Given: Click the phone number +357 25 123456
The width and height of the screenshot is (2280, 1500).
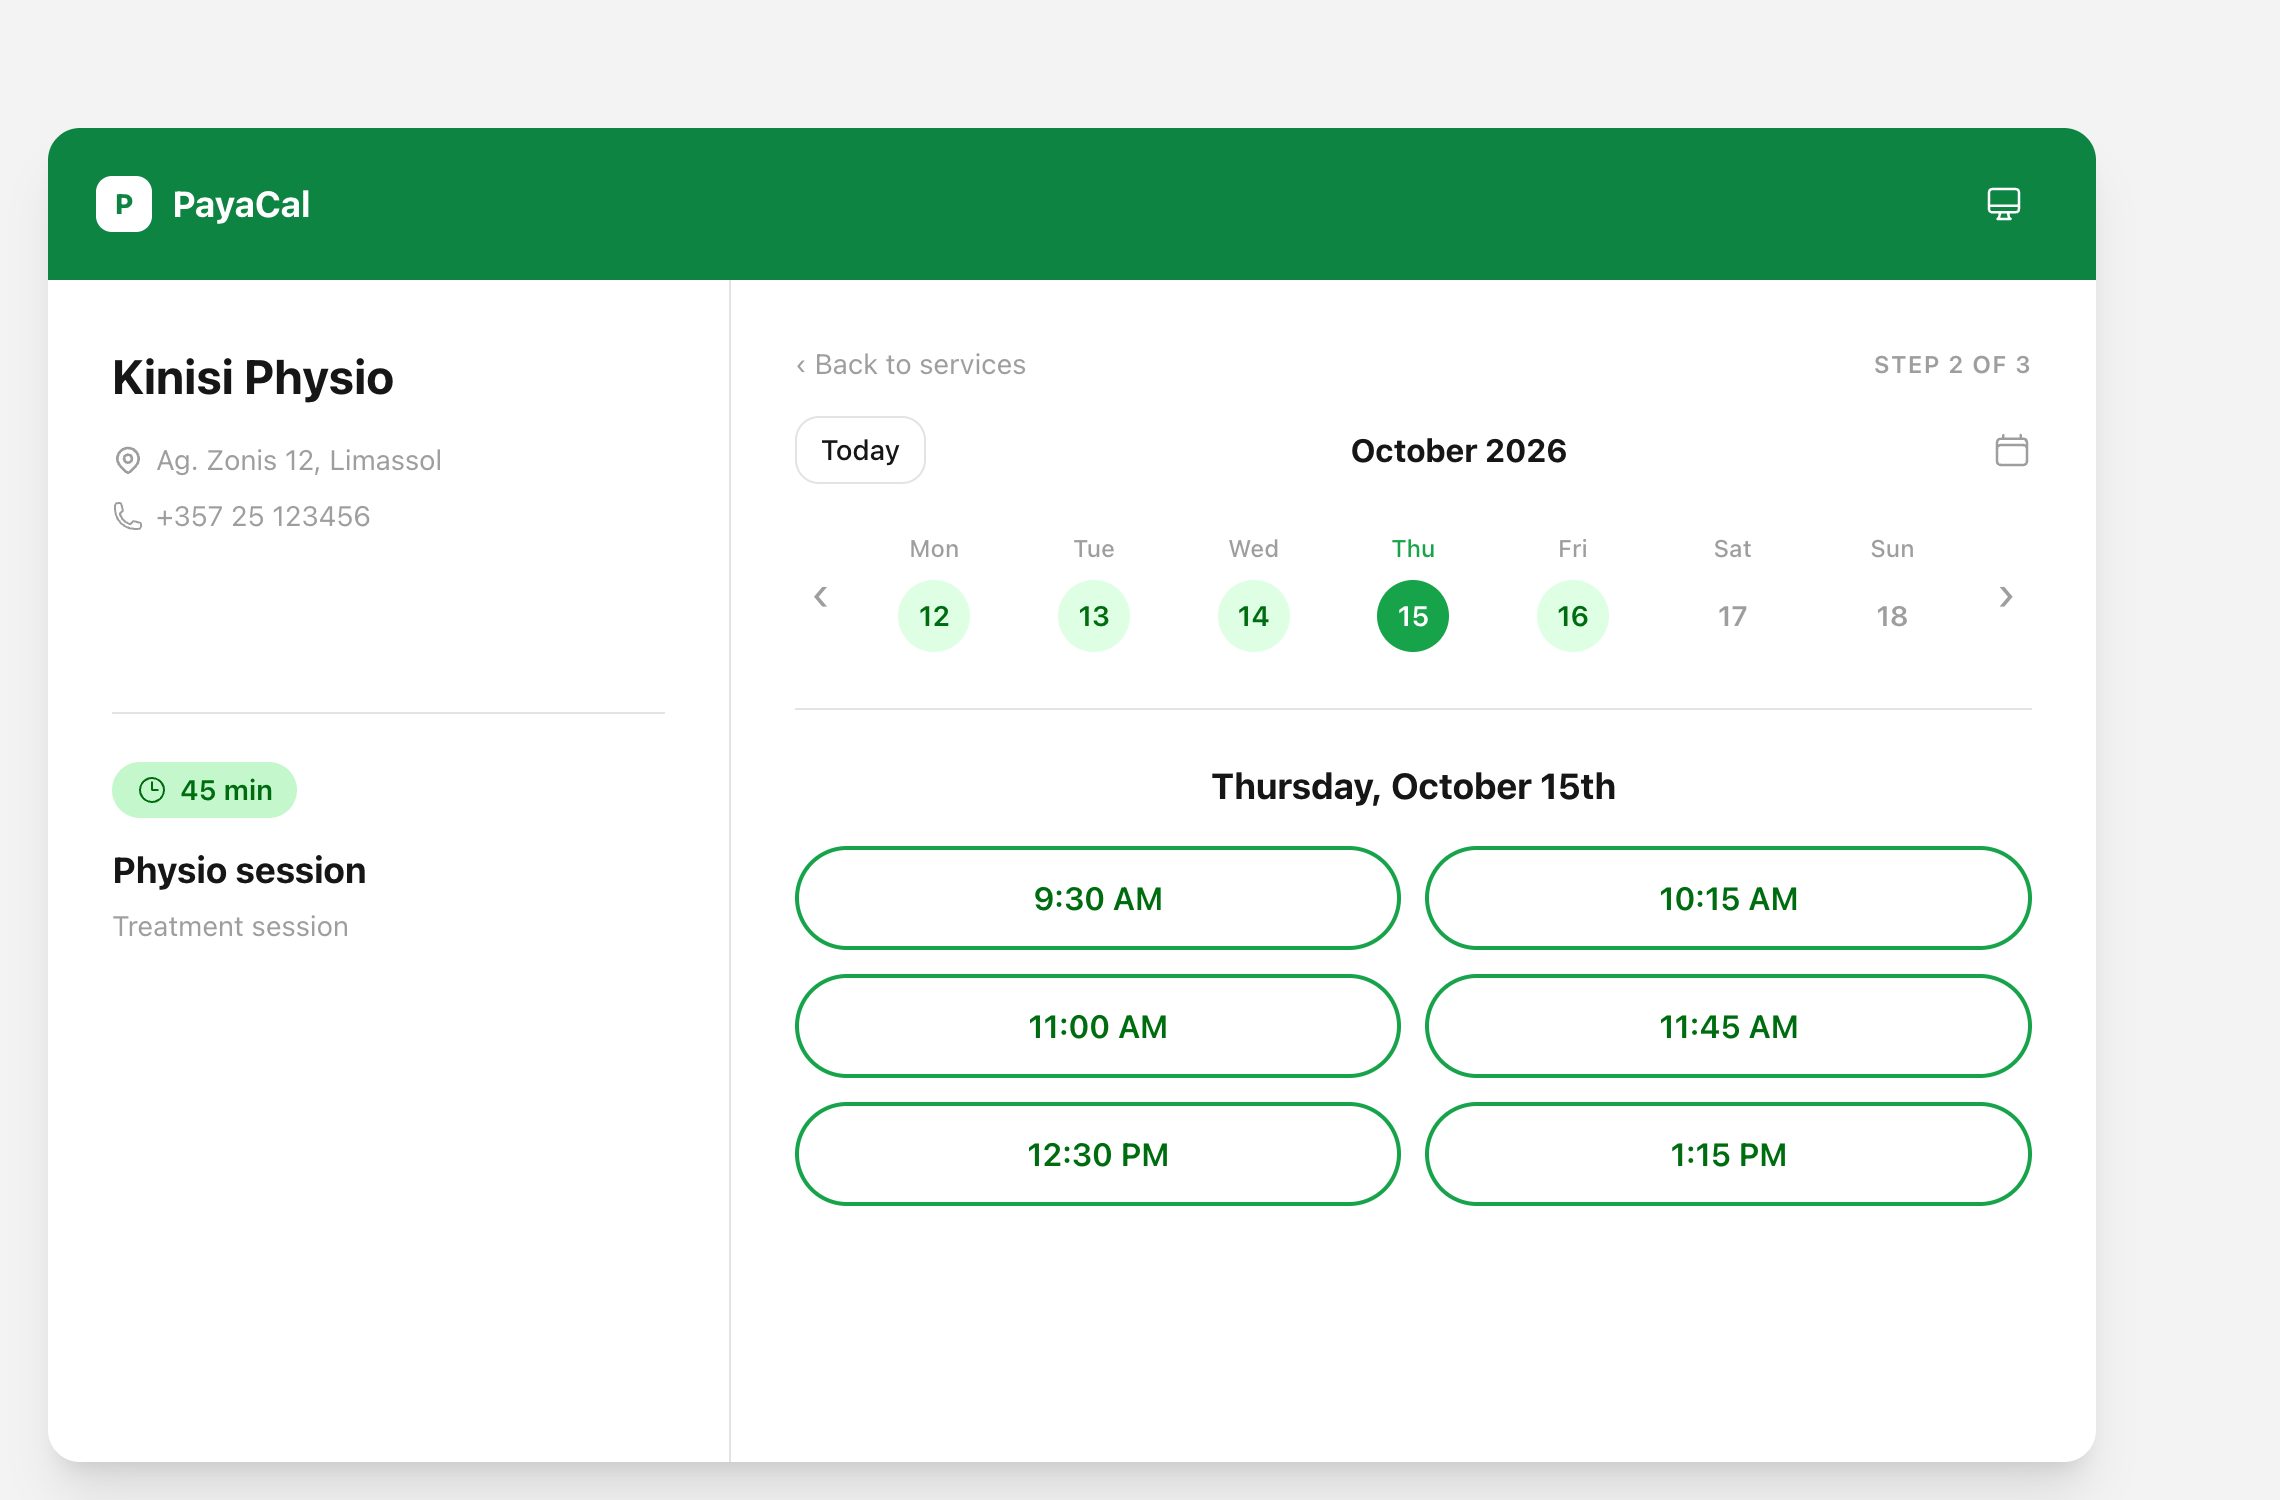Looking at the screenshot, I should tap(263, 516).
